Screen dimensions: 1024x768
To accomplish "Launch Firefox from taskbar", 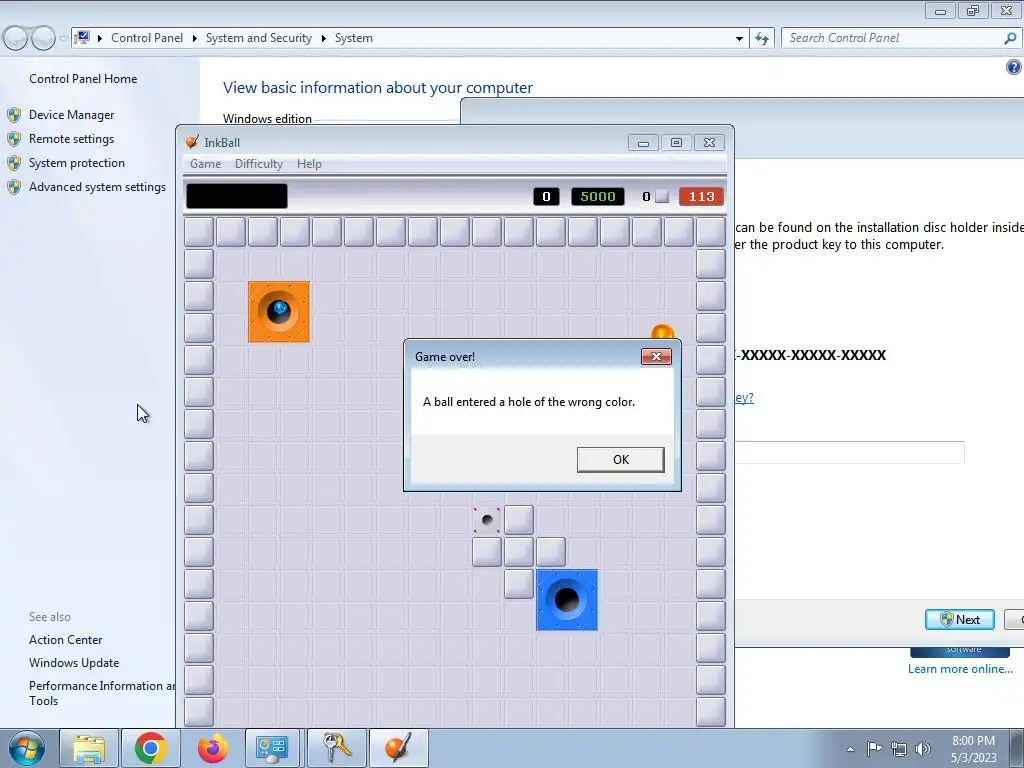I will (x=212, y=748).
